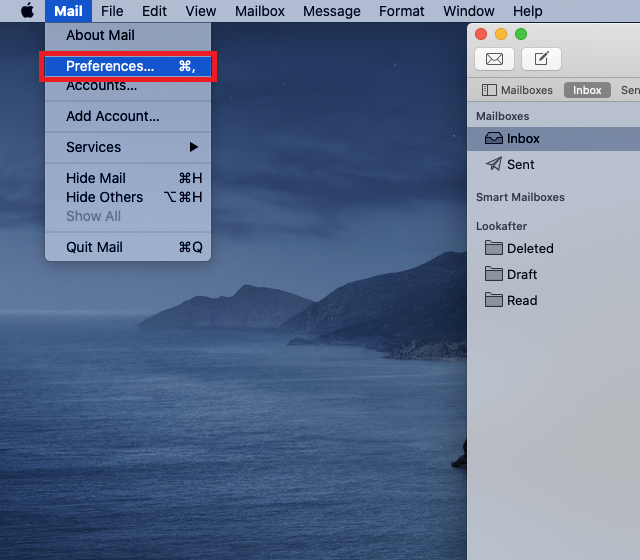640x560 pixels.
Task: Close the Mail window with red button
Action: tap(481, 34)
